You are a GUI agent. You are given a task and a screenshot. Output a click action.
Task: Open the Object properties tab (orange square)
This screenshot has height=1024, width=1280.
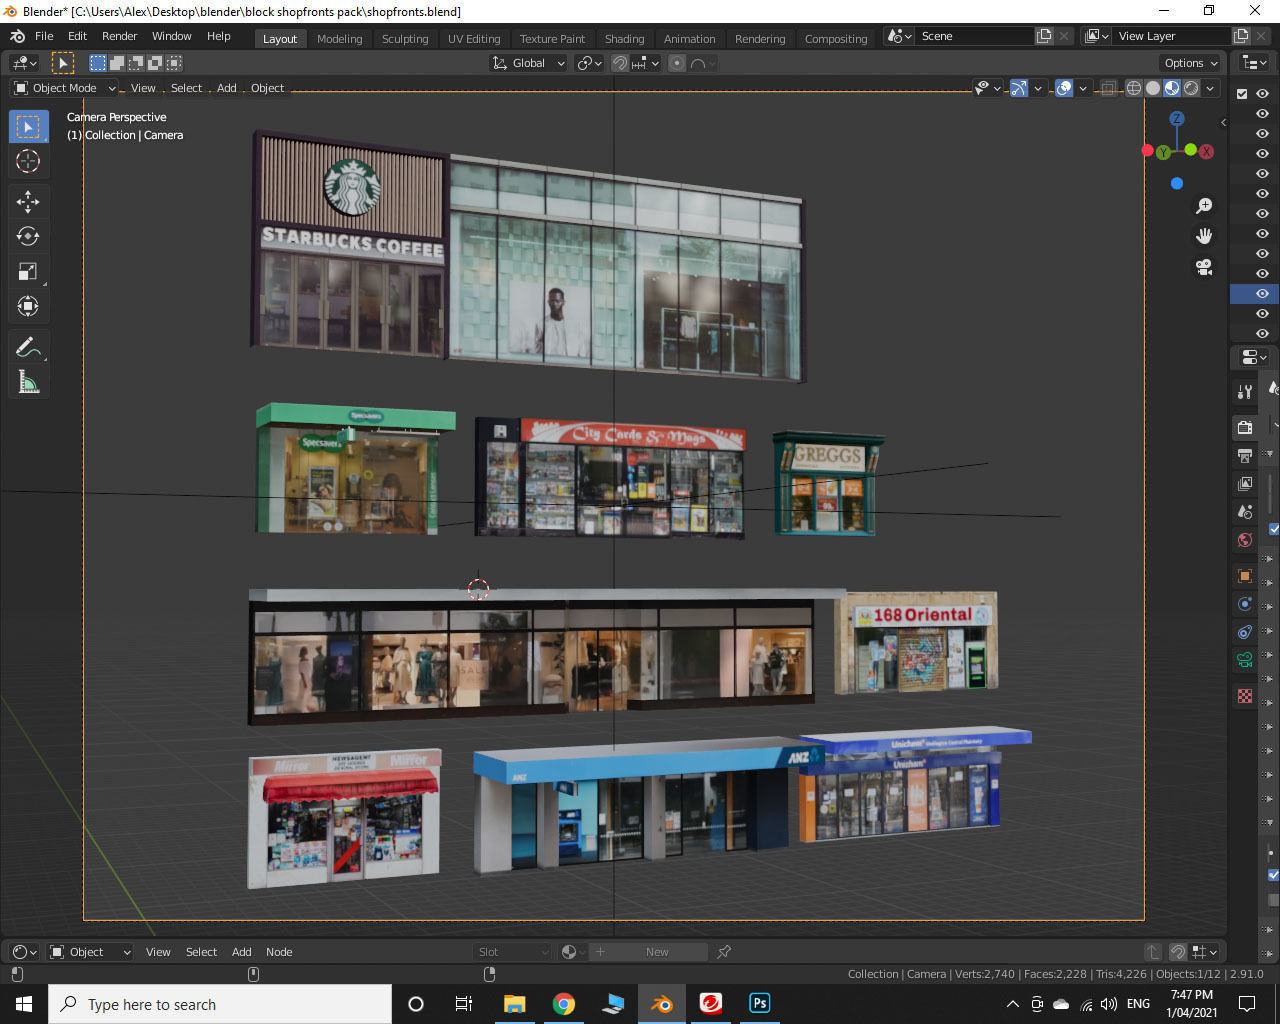tap(1245, 576)
